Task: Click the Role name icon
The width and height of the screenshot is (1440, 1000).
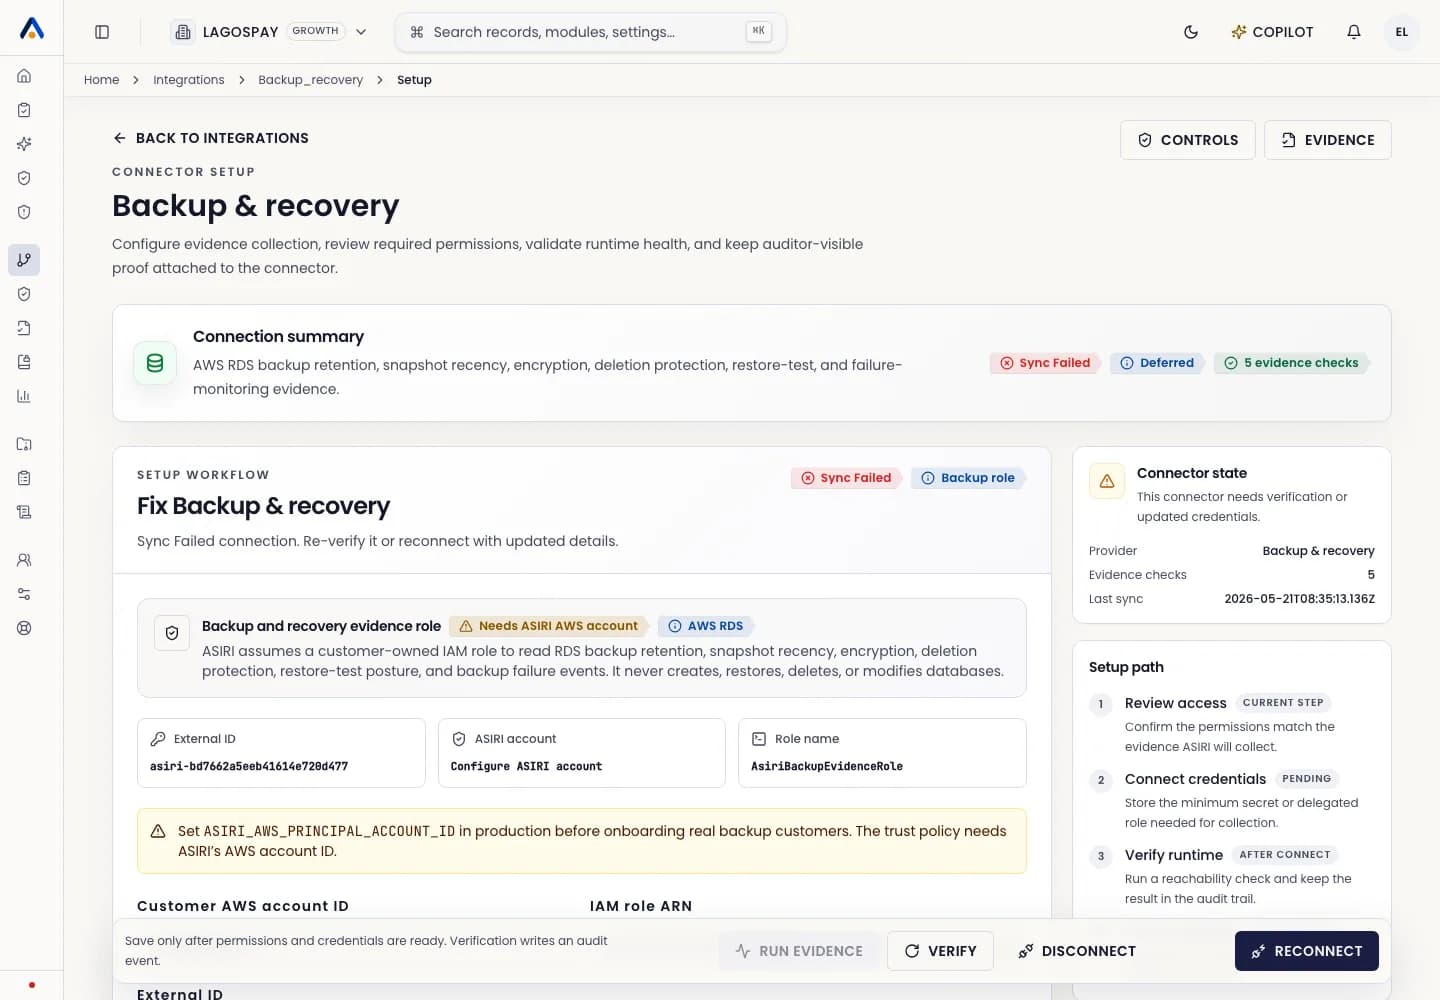Action: point(759,739)
